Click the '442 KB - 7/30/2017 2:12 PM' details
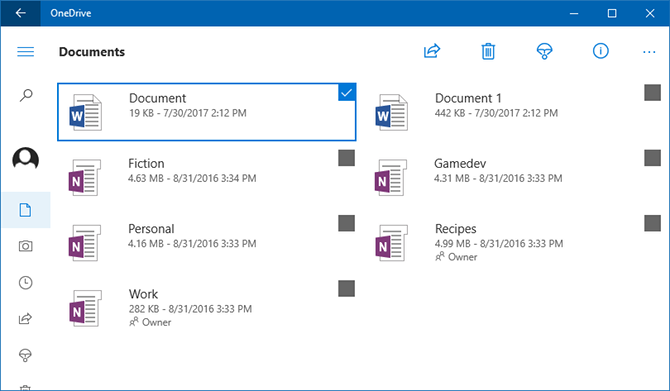The width and height of the screenshot is (670, 391). [496, 113]
